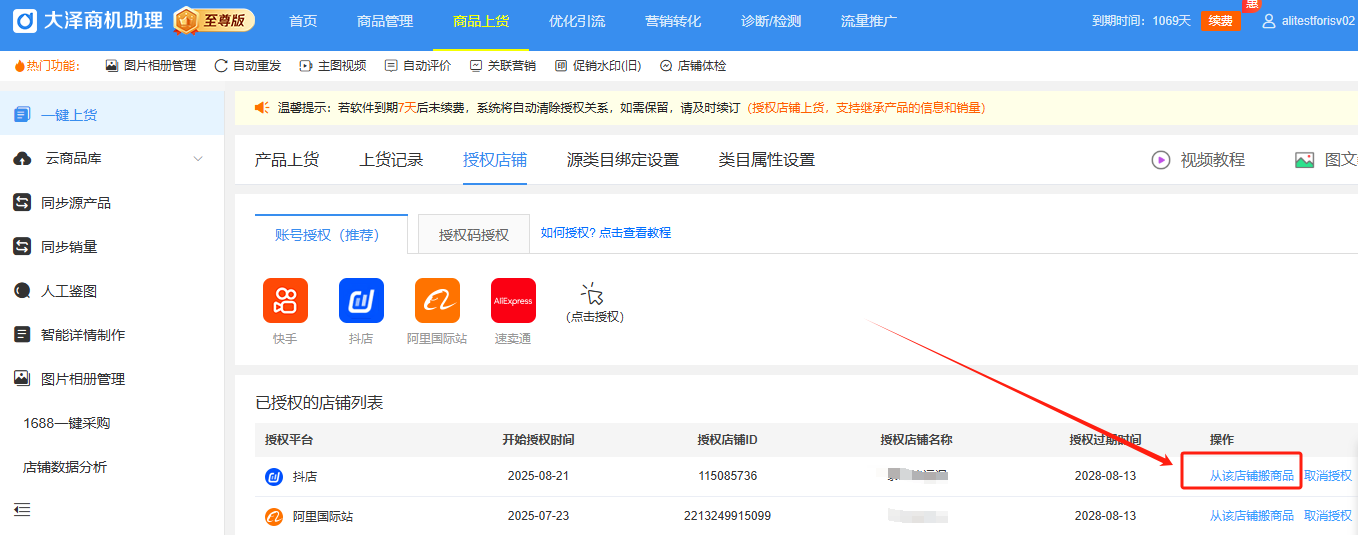Open the 优化引流 top menu
1358x535 pixels.
[x=576, y=21]
